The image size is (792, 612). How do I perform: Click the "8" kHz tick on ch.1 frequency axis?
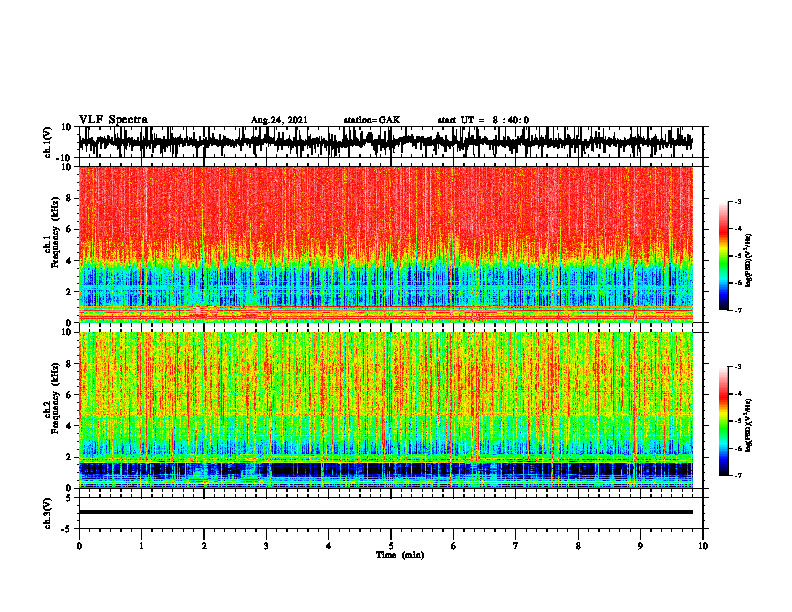[69, 198]
